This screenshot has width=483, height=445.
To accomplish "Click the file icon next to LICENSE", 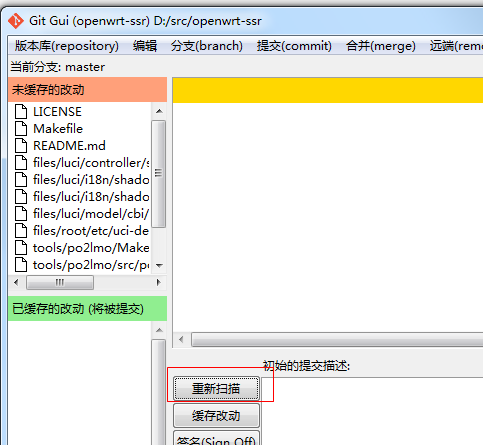I will click(x=21, y=111).
